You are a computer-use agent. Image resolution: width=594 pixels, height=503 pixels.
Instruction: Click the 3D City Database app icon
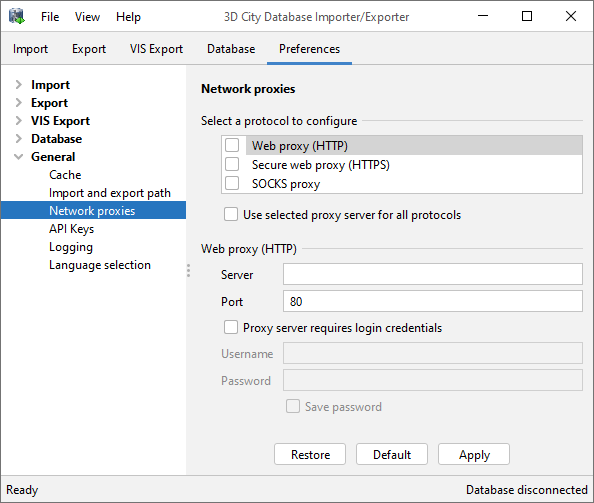tap(17, 16)
